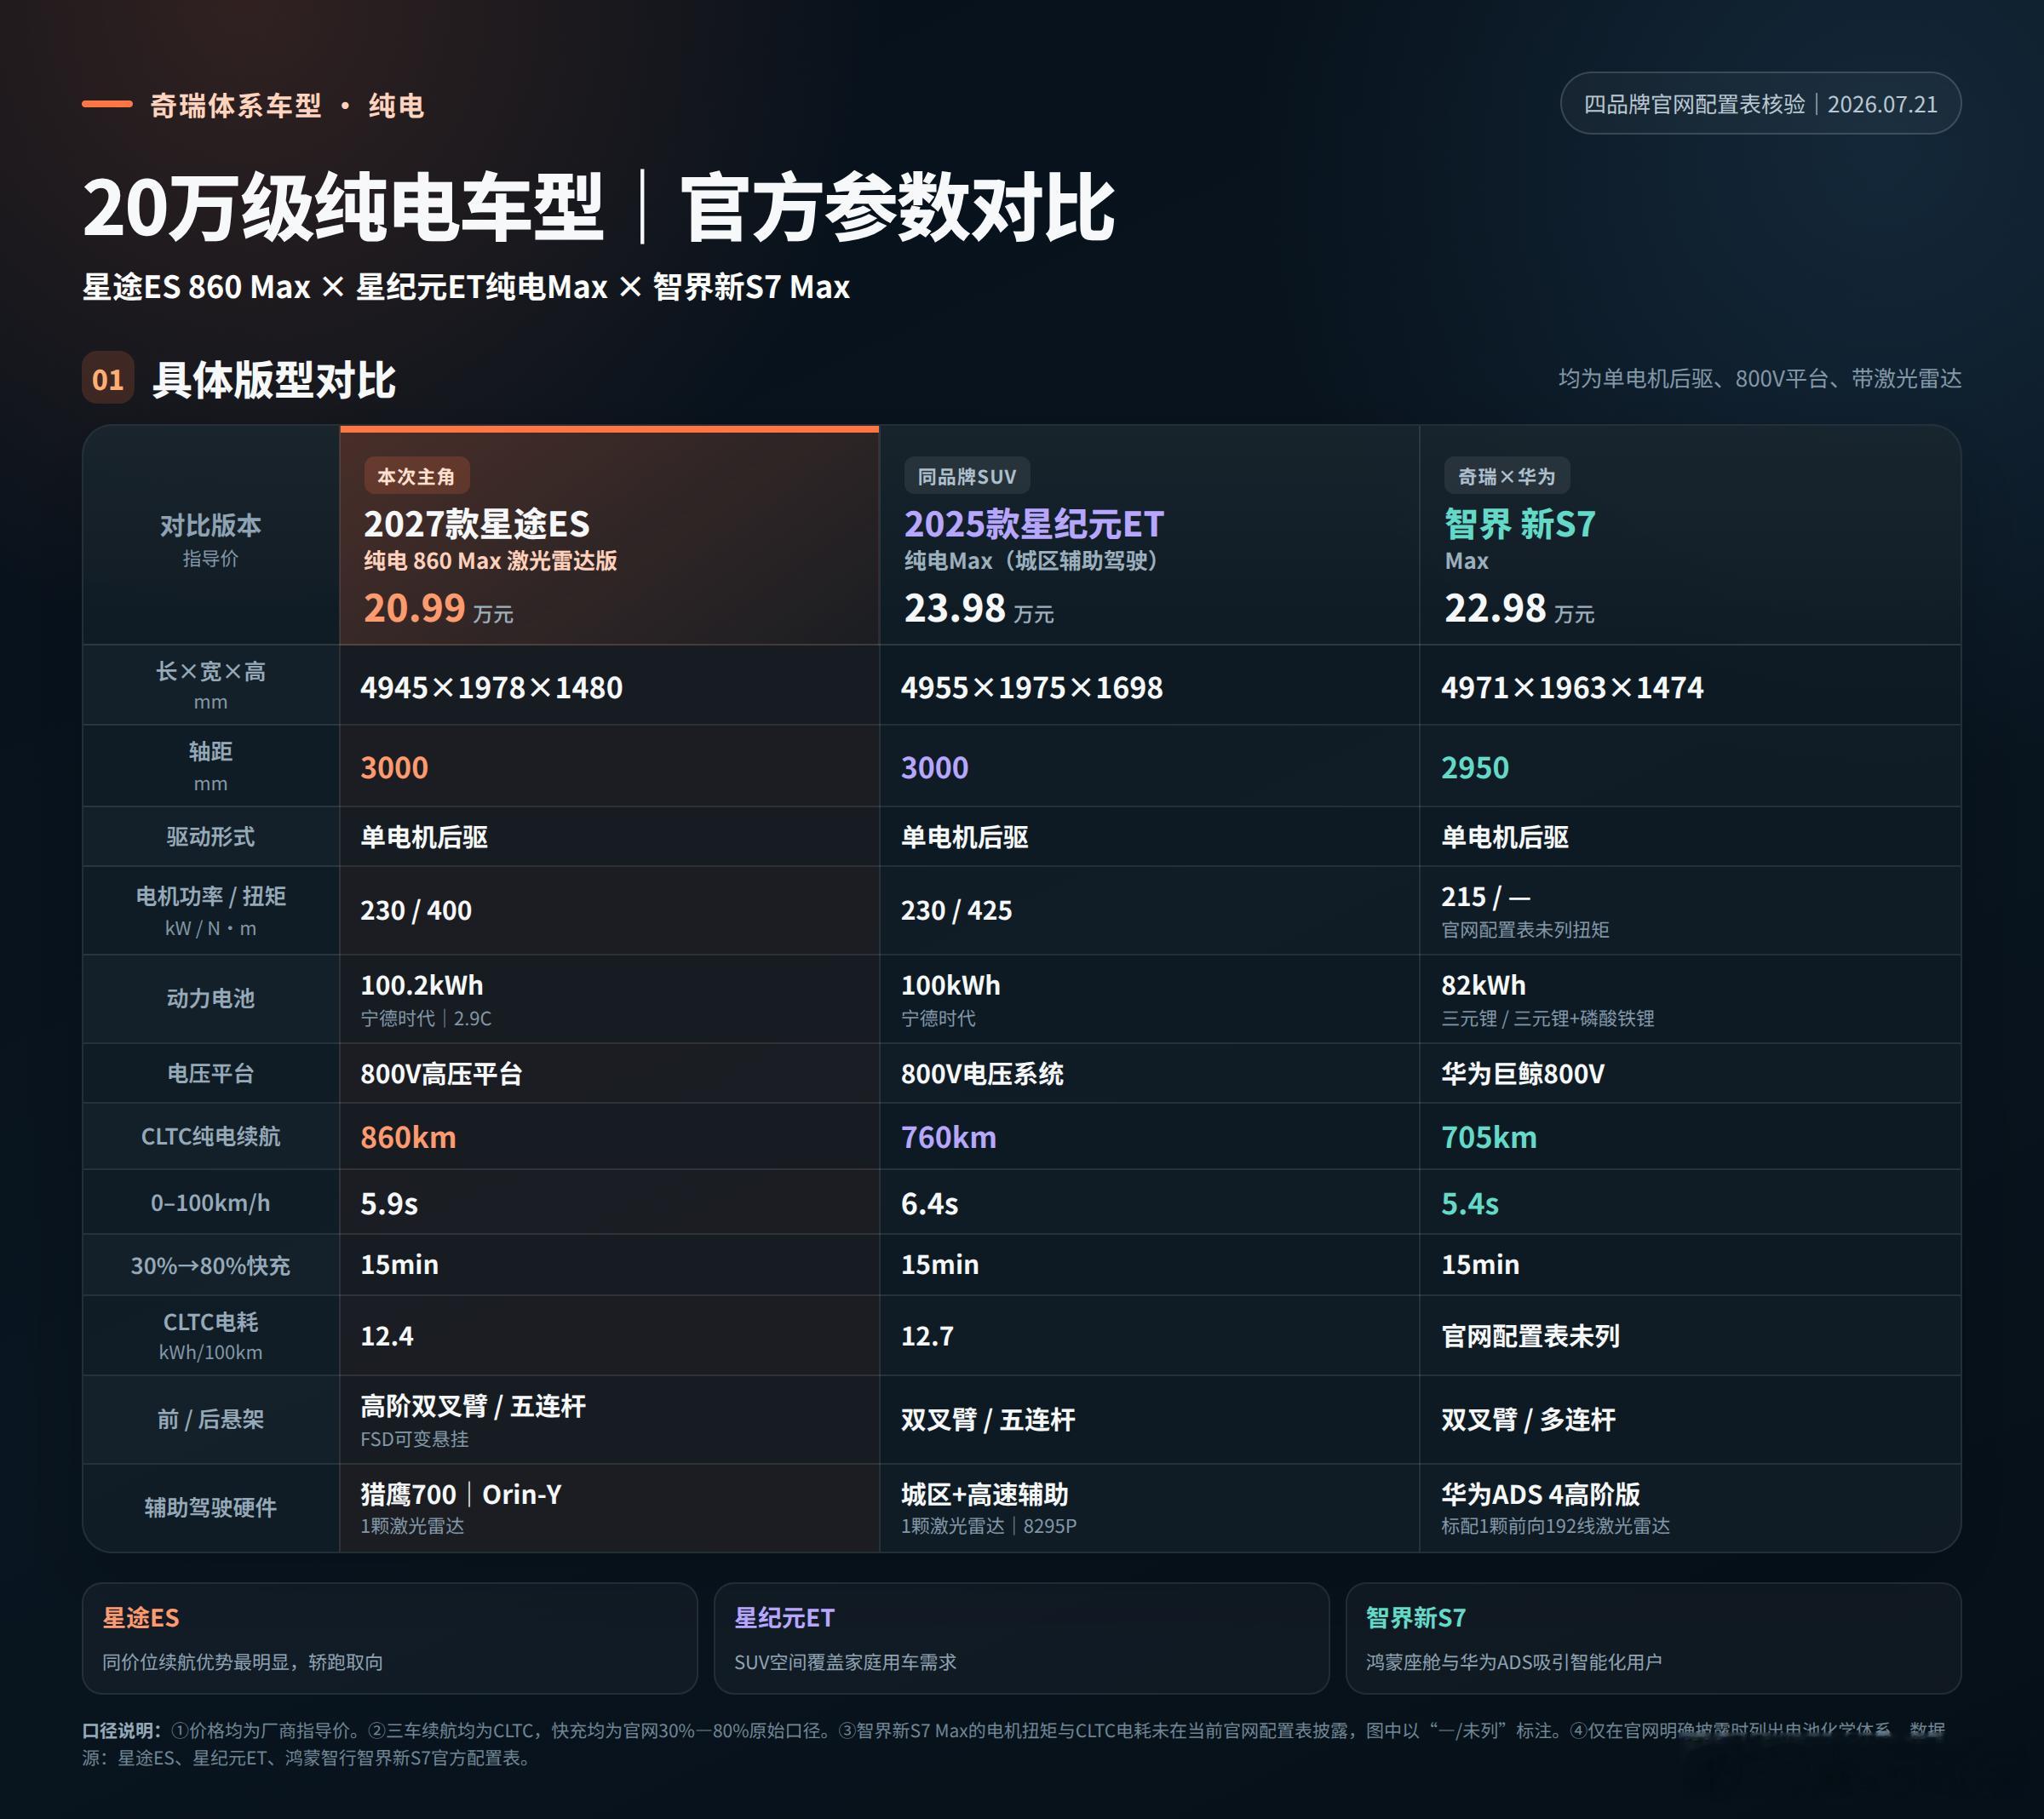Screen dimensions: 2044x1819
Task: Click the 宁德时代｜2.9C battery note
Action: coord(426,1018)
